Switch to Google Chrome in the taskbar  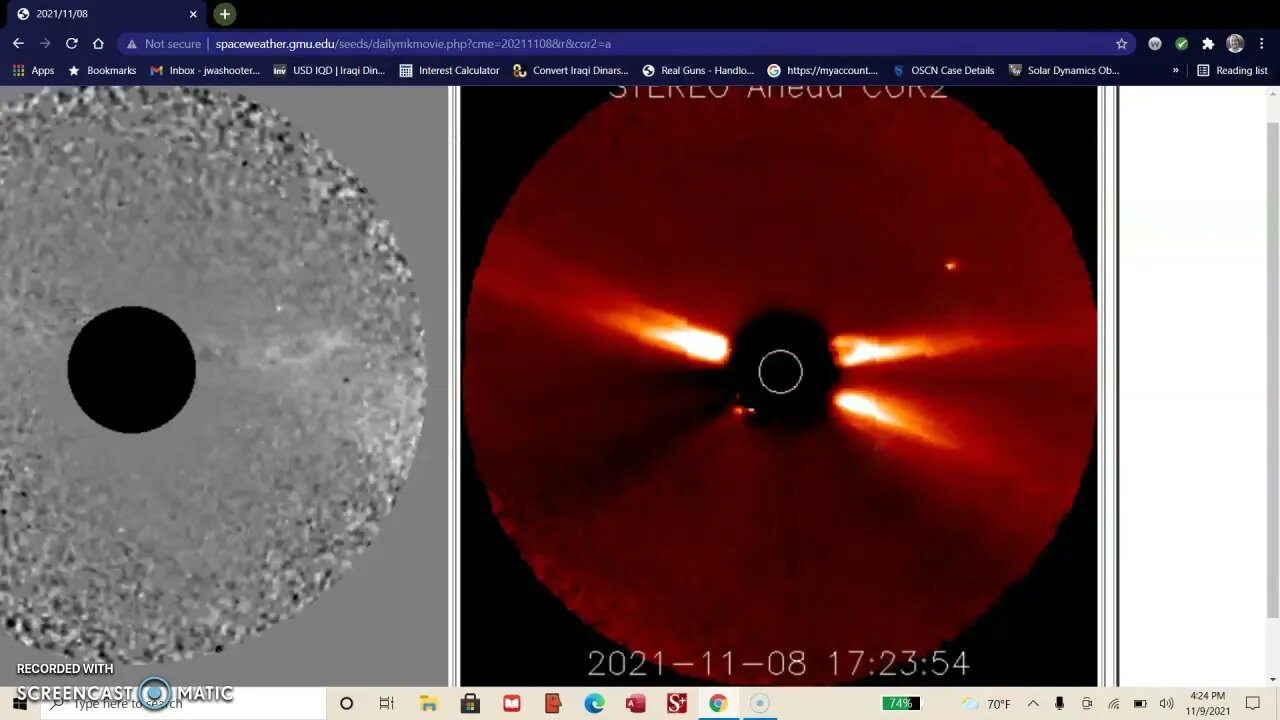pyautogui.click(x=718, y=704)
